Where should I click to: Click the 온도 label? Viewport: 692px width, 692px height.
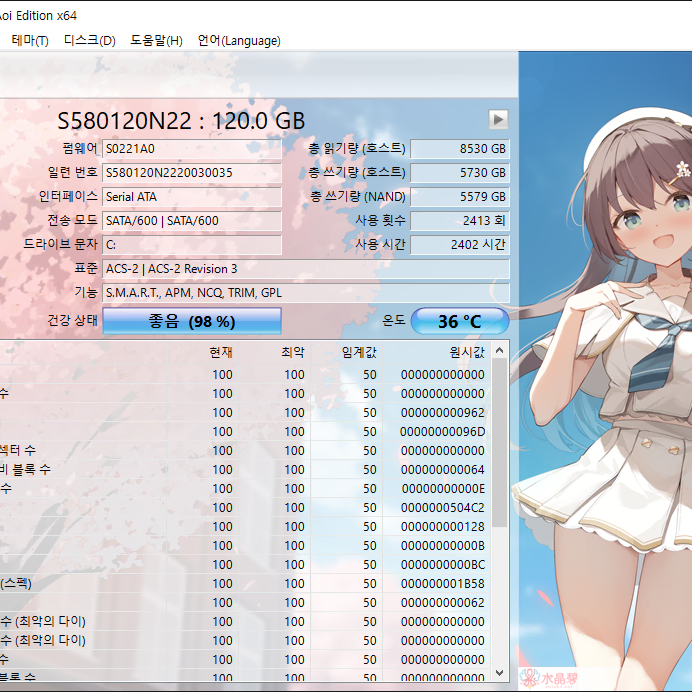(x=394, y=320)
